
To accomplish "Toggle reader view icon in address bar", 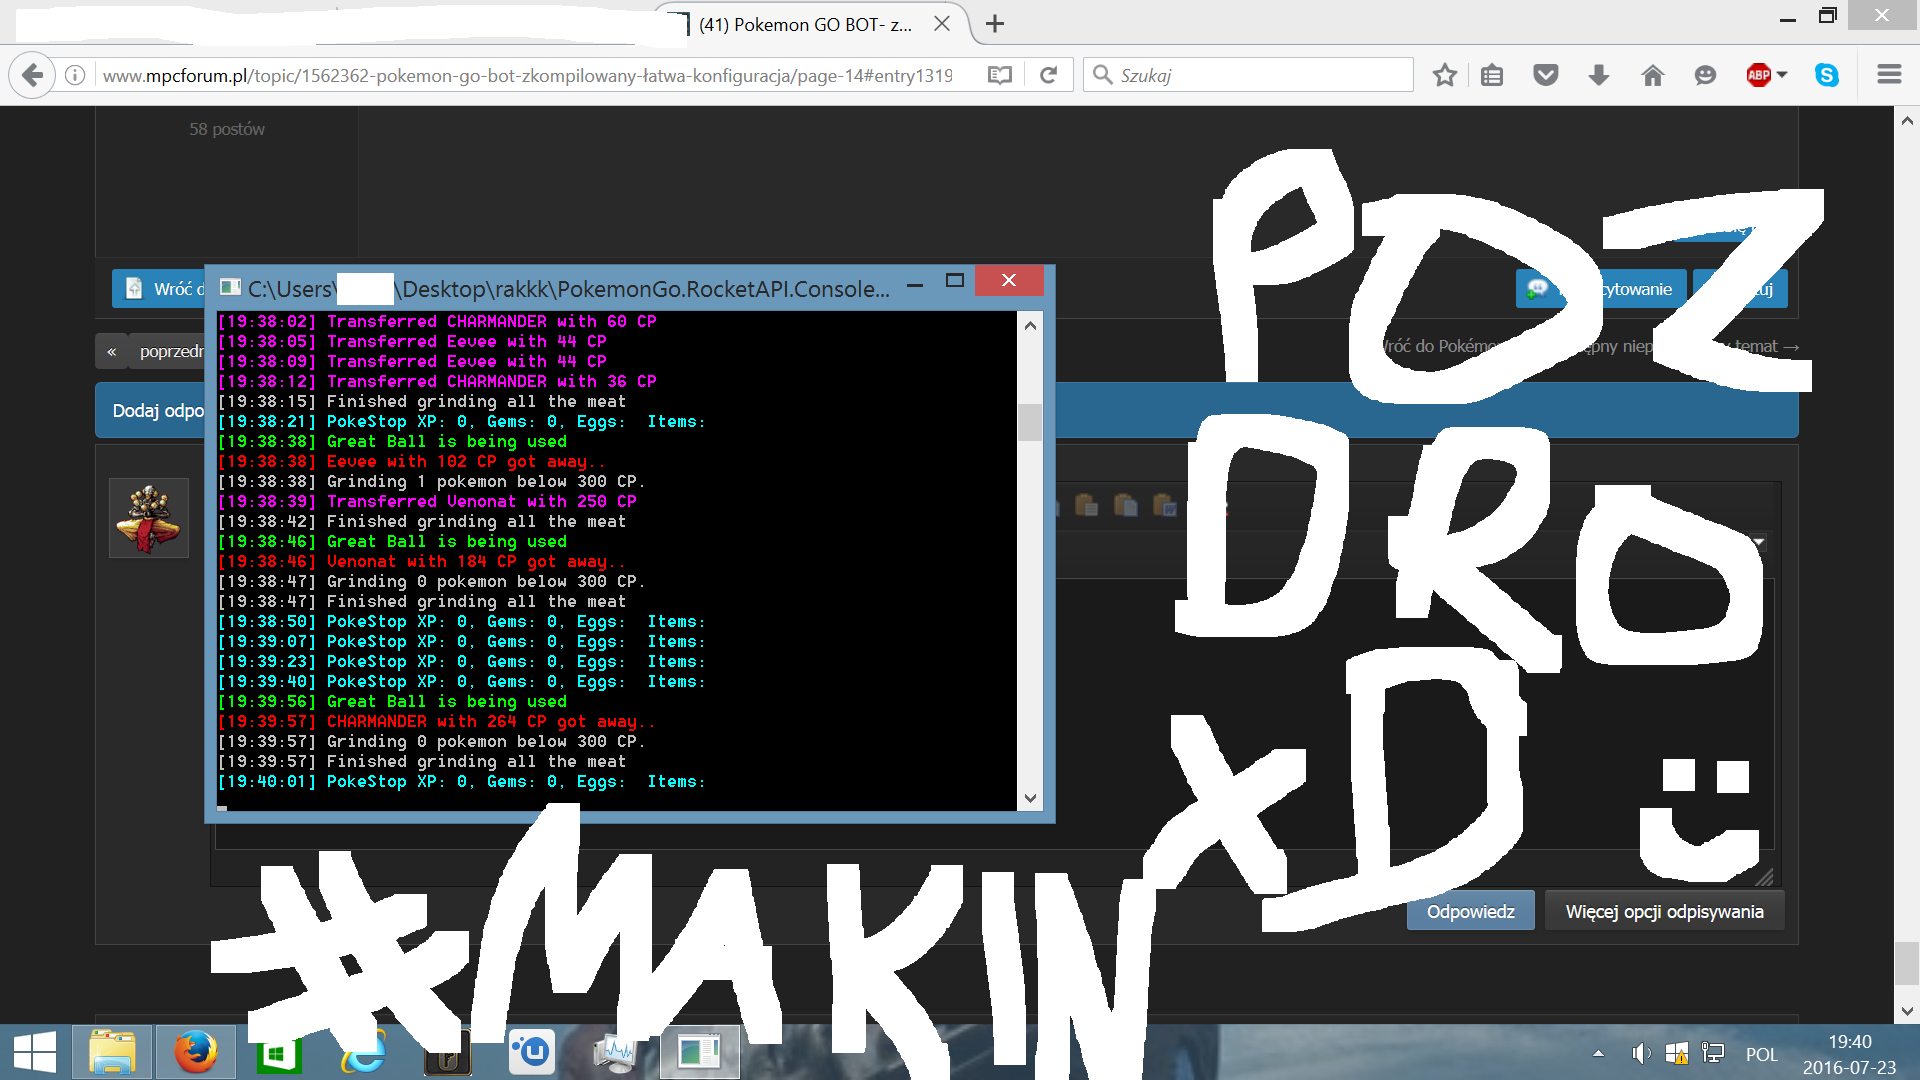I will 999,75.
